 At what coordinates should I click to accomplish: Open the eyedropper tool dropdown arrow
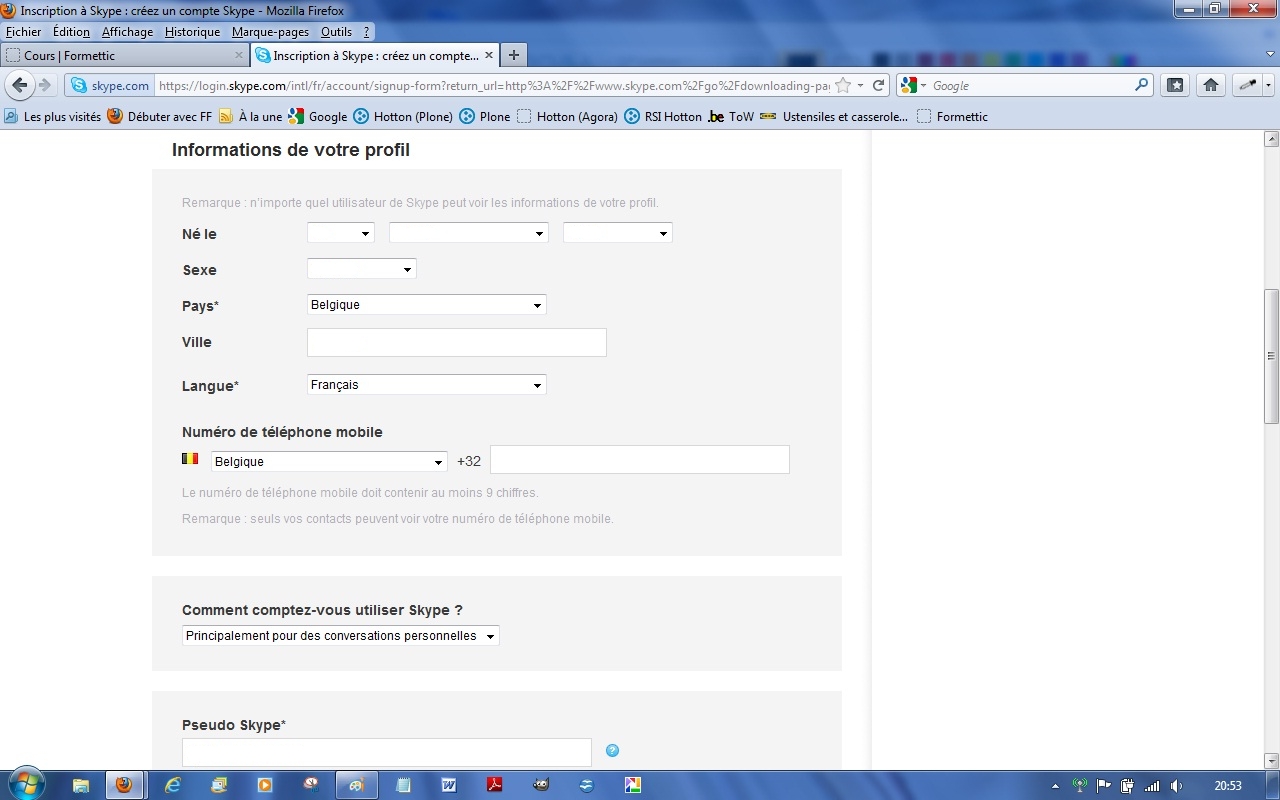(x=1268, y=86)
